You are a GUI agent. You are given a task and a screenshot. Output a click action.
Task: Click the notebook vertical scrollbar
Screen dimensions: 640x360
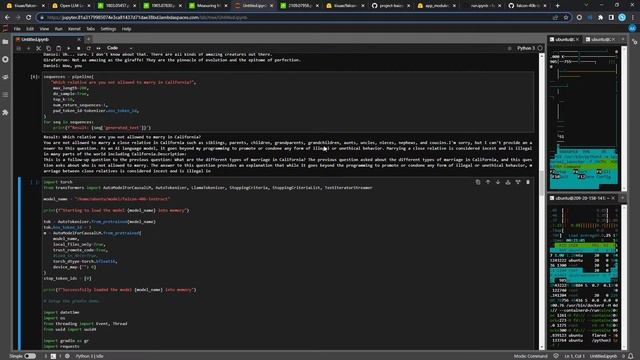(x=542, y=201)
